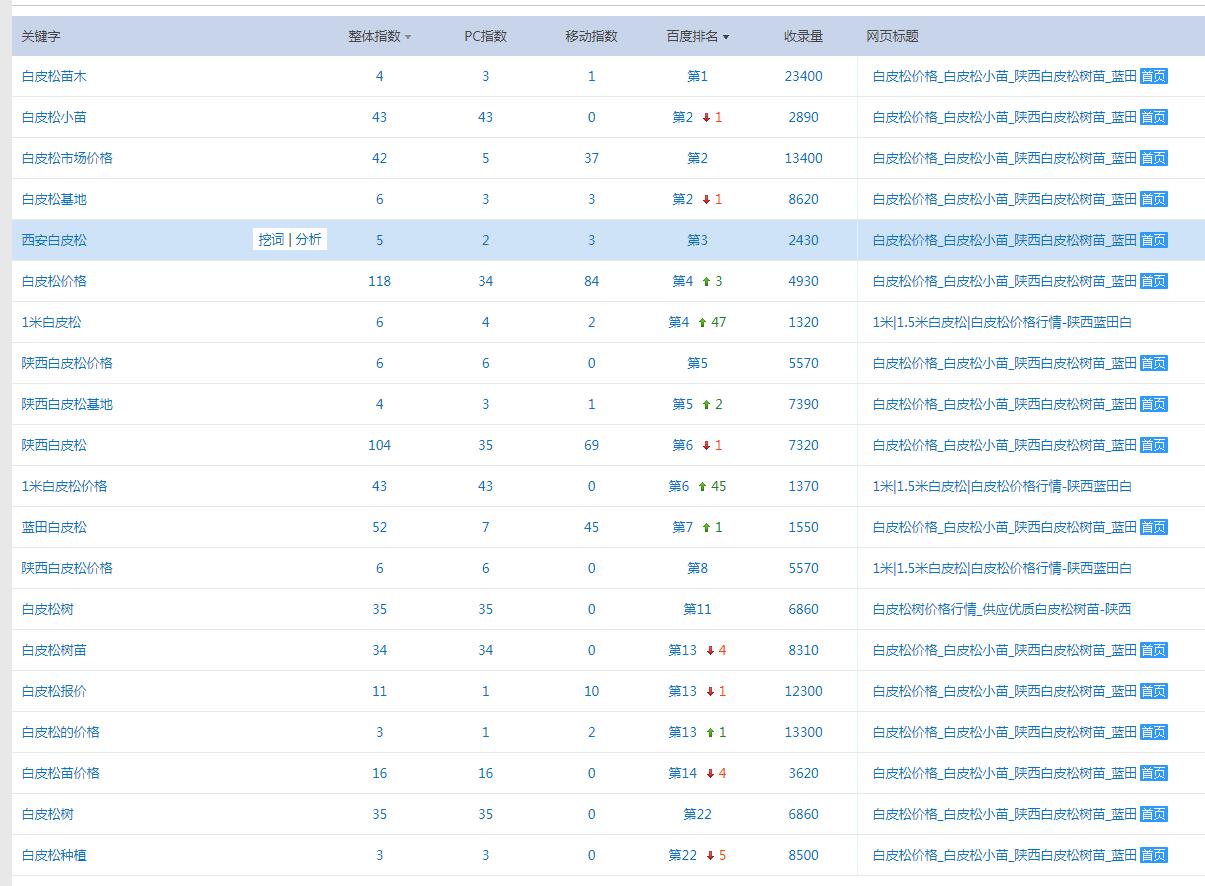Open page title in the 1米白皮松价格 row
Image resolution: width=1205 pixels, height=886 pixels.
click(1002, 486)
